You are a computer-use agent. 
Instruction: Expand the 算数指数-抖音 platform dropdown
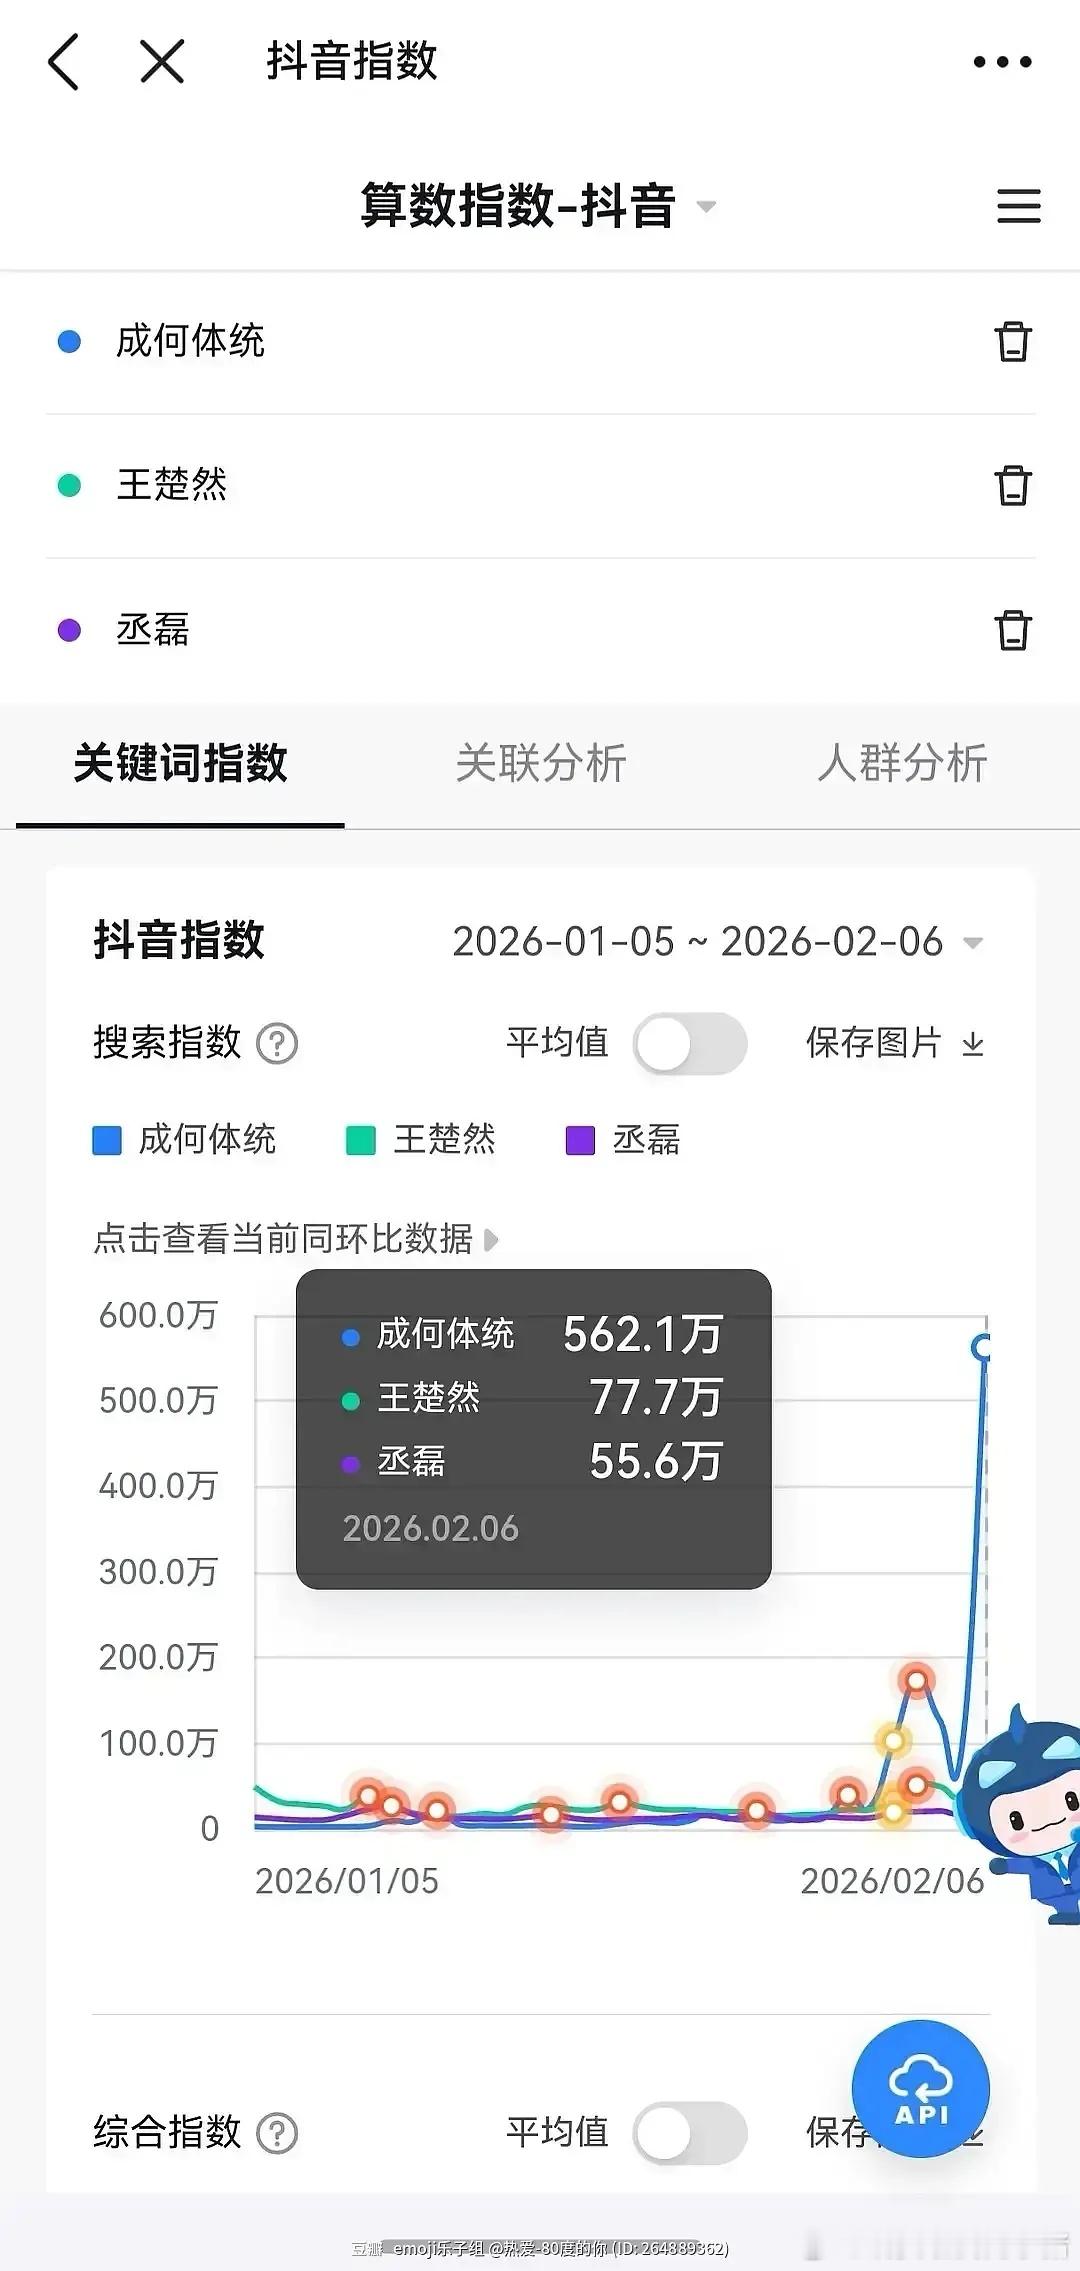539,206
